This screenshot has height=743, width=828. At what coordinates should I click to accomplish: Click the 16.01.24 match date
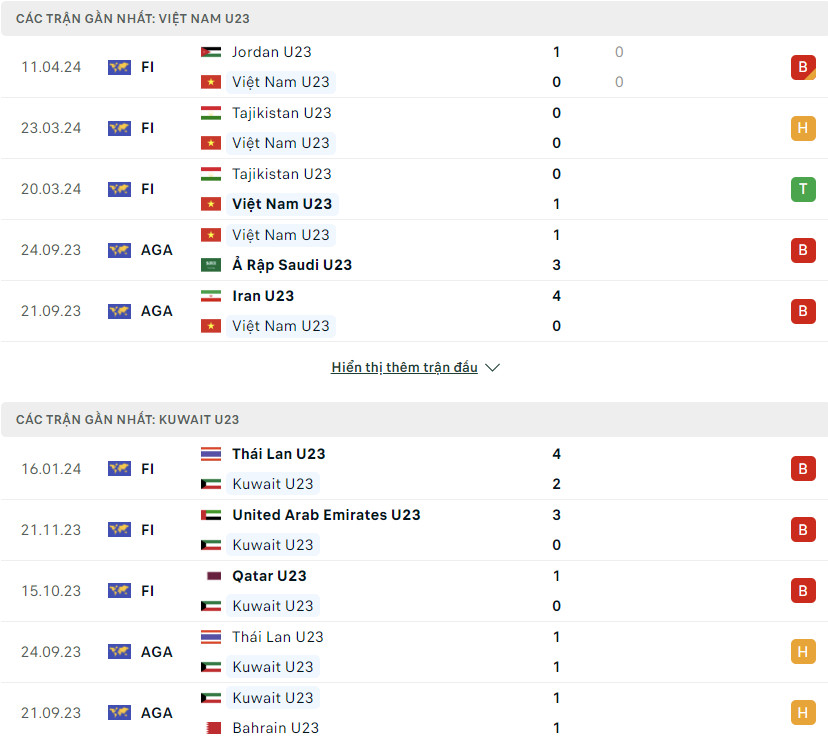[x=49, y=468]
